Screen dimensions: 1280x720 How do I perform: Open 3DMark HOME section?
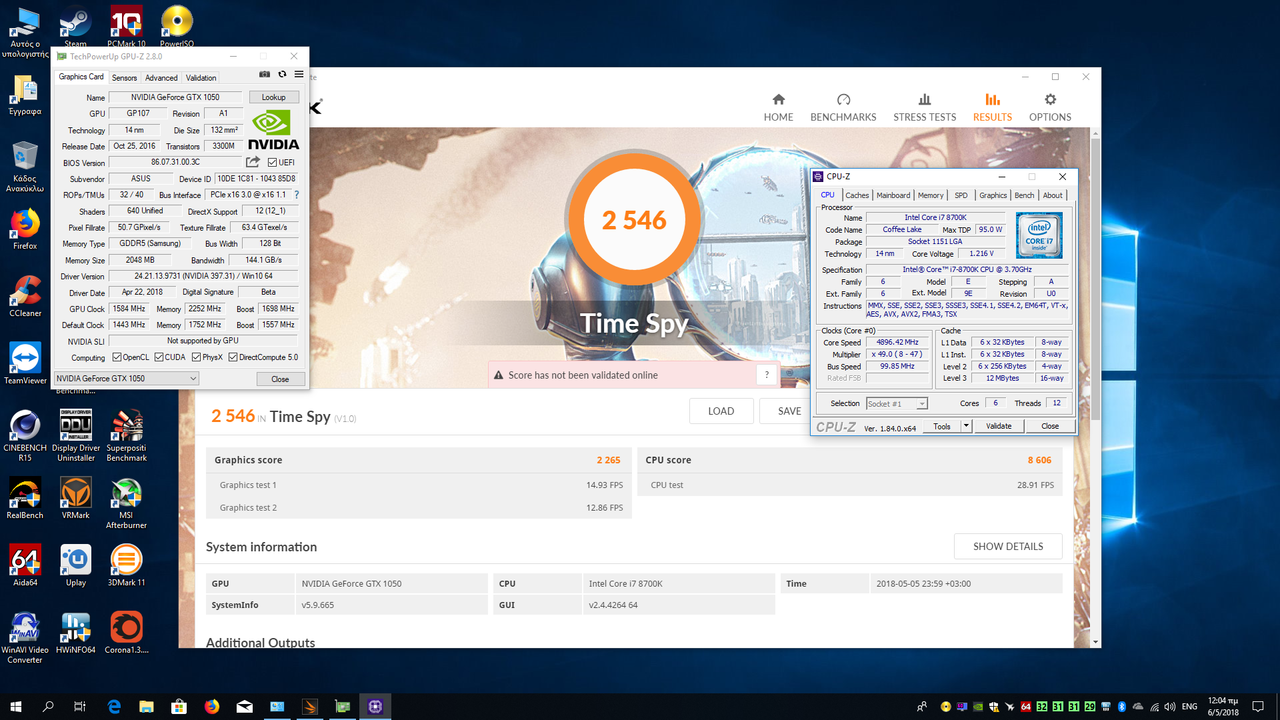(778, 108)
